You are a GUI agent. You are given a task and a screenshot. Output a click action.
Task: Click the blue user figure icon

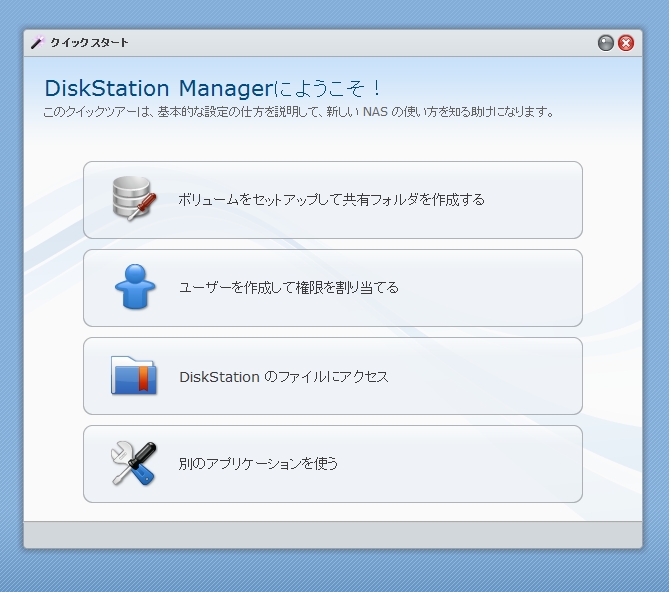pos(135,287)
